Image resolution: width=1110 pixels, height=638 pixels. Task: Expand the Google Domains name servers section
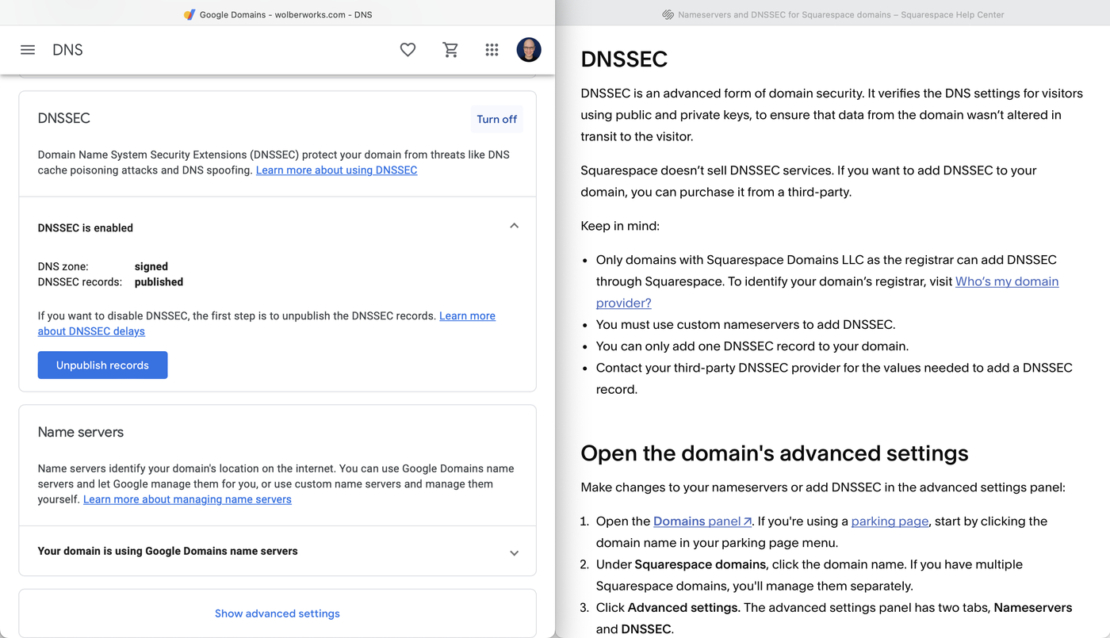pos(514,552)
